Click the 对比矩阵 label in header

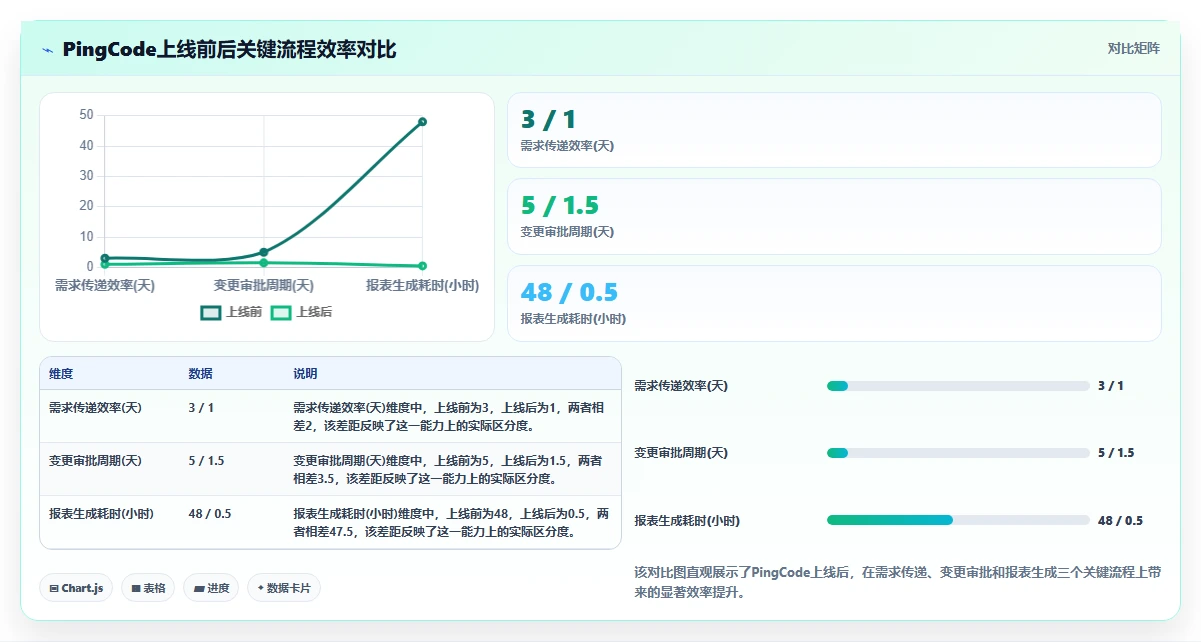click(1134, 48)
